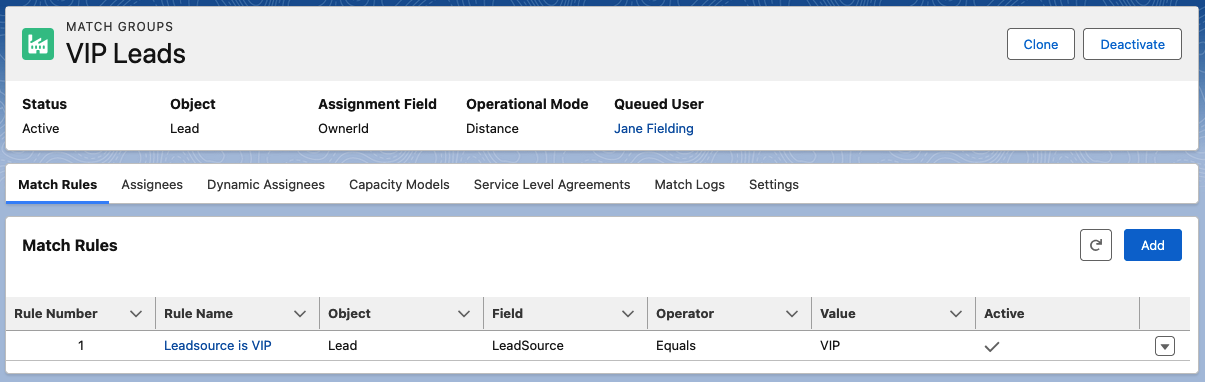Open Field column menu chevron

coord(628,314)
